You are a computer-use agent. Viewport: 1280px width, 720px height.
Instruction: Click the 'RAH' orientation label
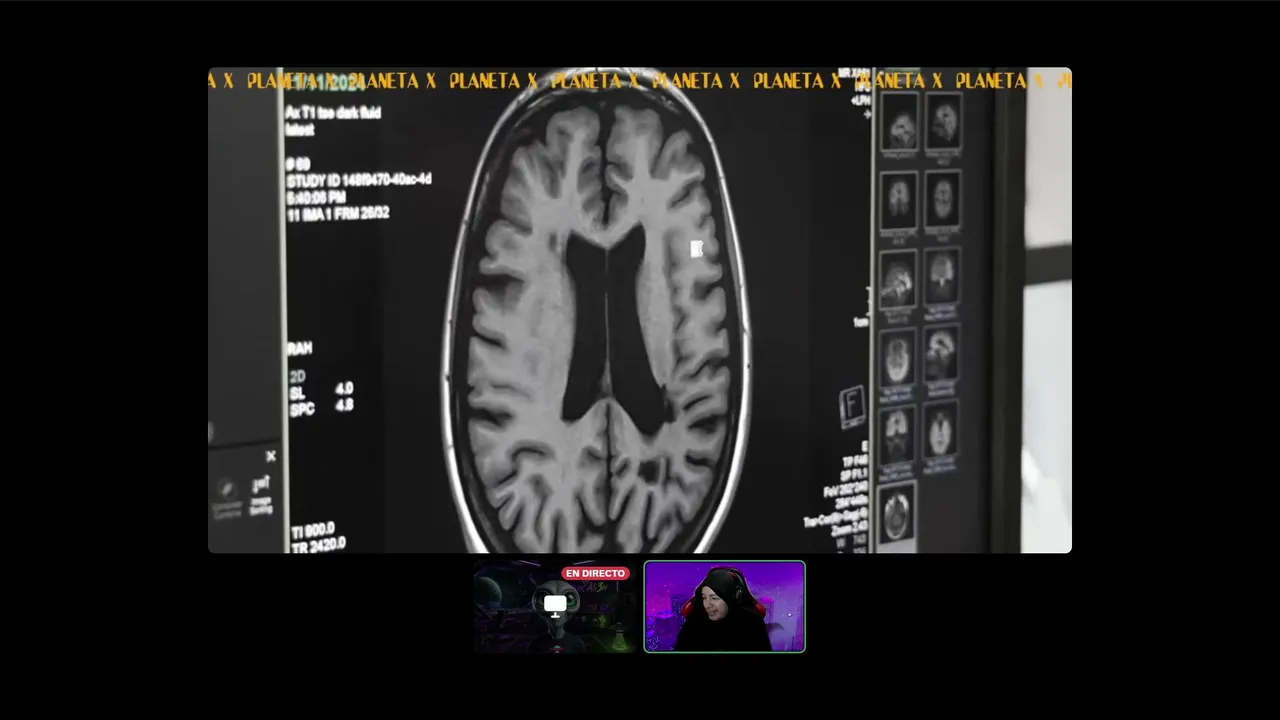(299, 348)
